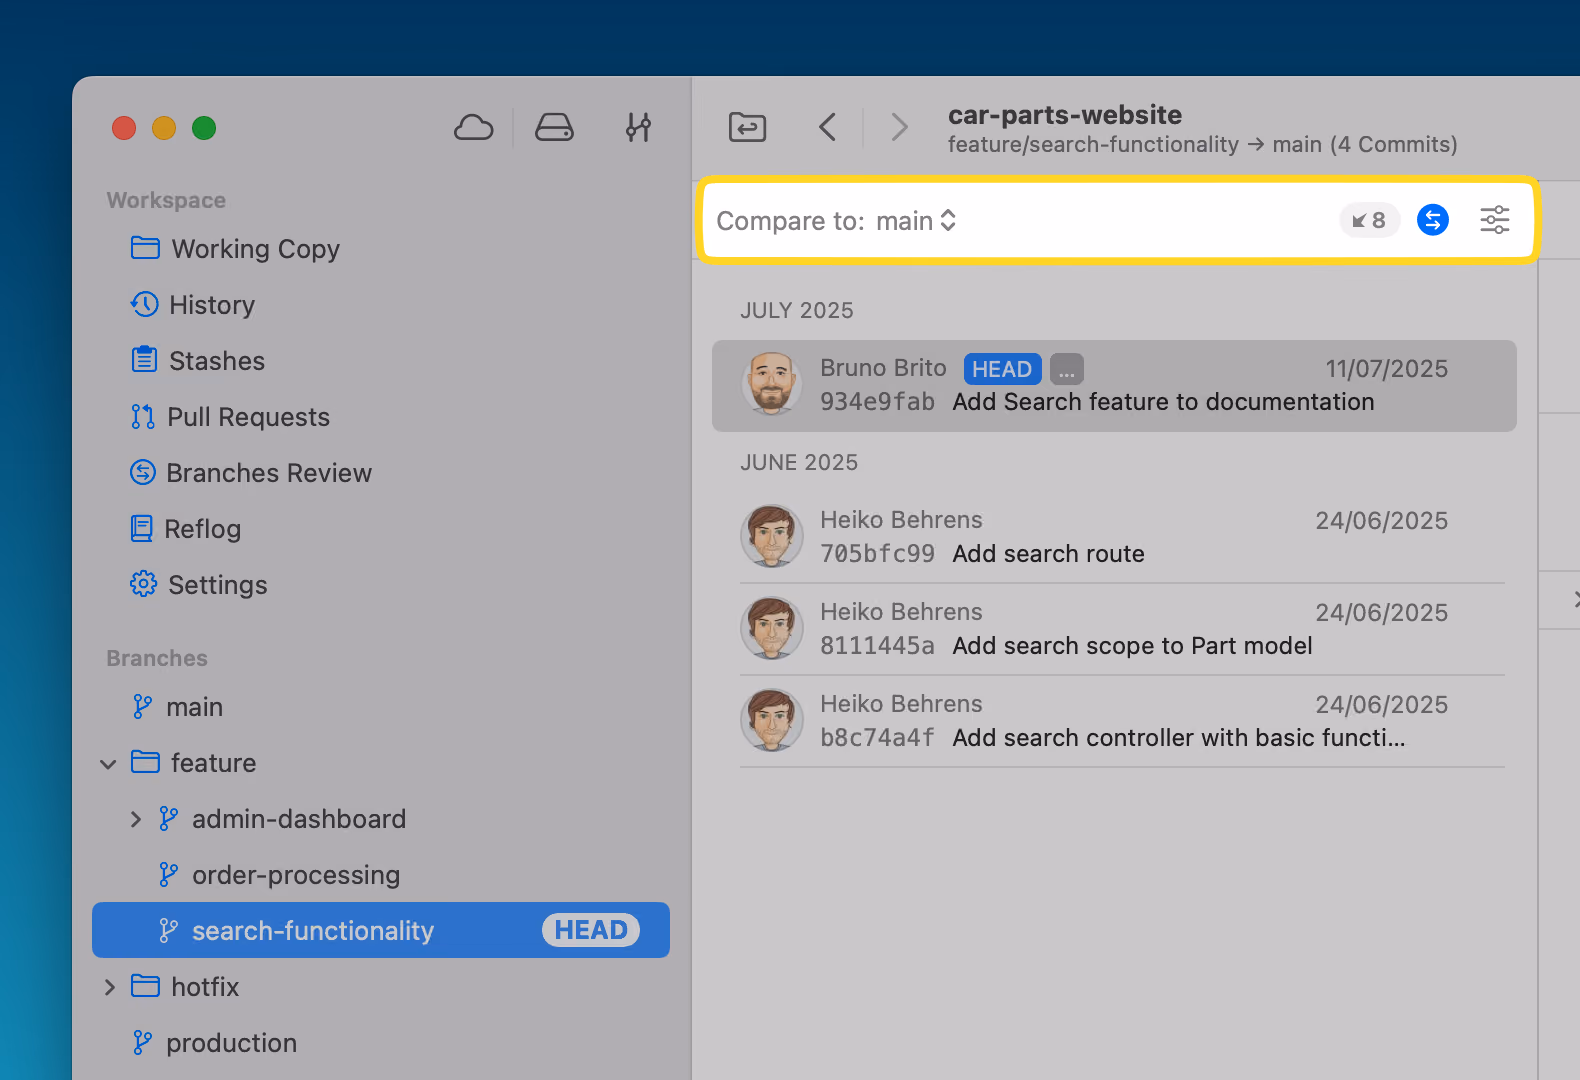Select commit 705bfc99 Add search route
Screen dimensions: 1580x1080
click(1122, 537)
